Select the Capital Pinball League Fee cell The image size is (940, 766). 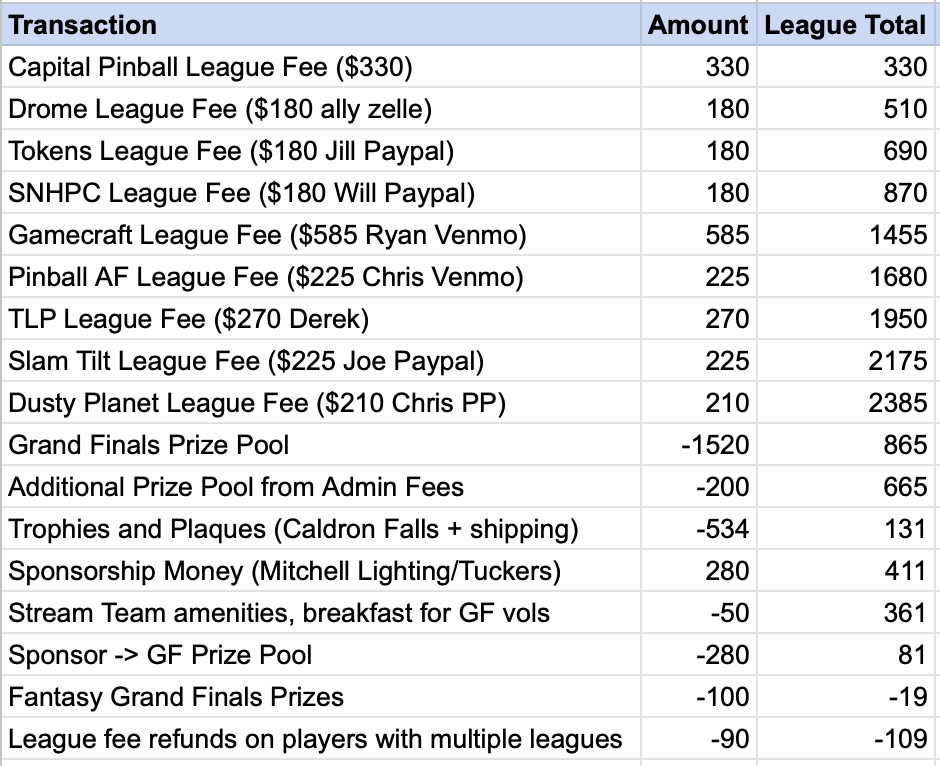tap(210, 67)
